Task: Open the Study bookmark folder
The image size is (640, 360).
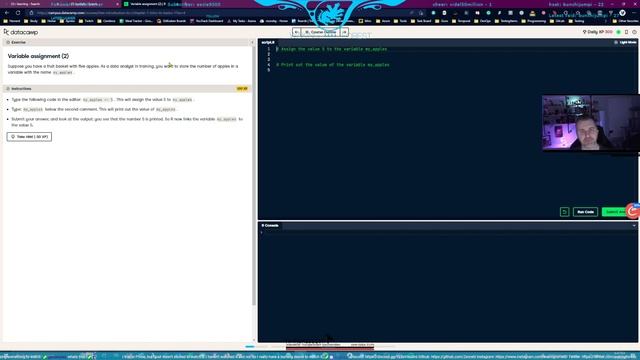Action: tap(31, 21)
